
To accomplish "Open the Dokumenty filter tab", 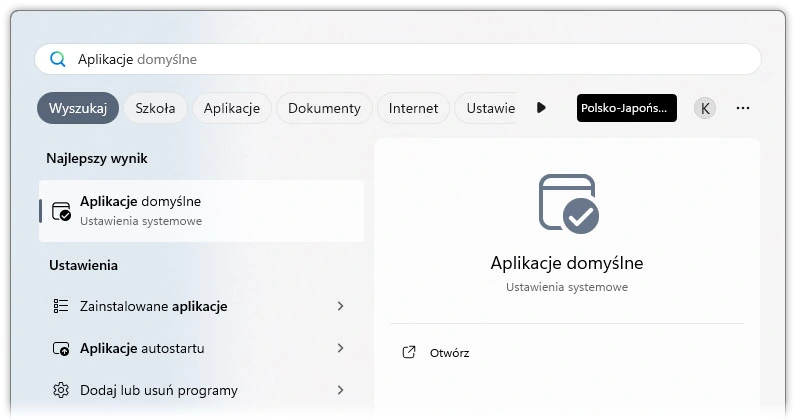I will coord(324,108).
